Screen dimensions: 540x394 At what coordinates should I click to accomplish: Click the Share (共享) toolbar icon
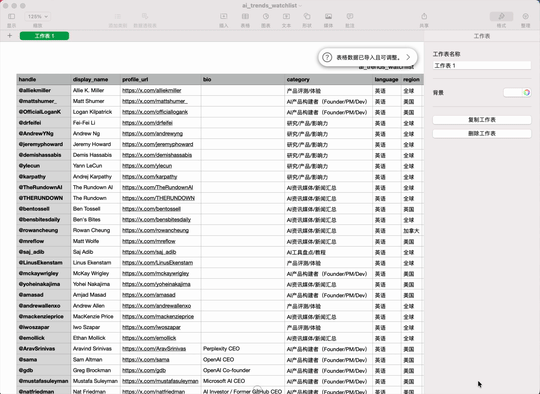pyautogui.click(x=424, y=17)
